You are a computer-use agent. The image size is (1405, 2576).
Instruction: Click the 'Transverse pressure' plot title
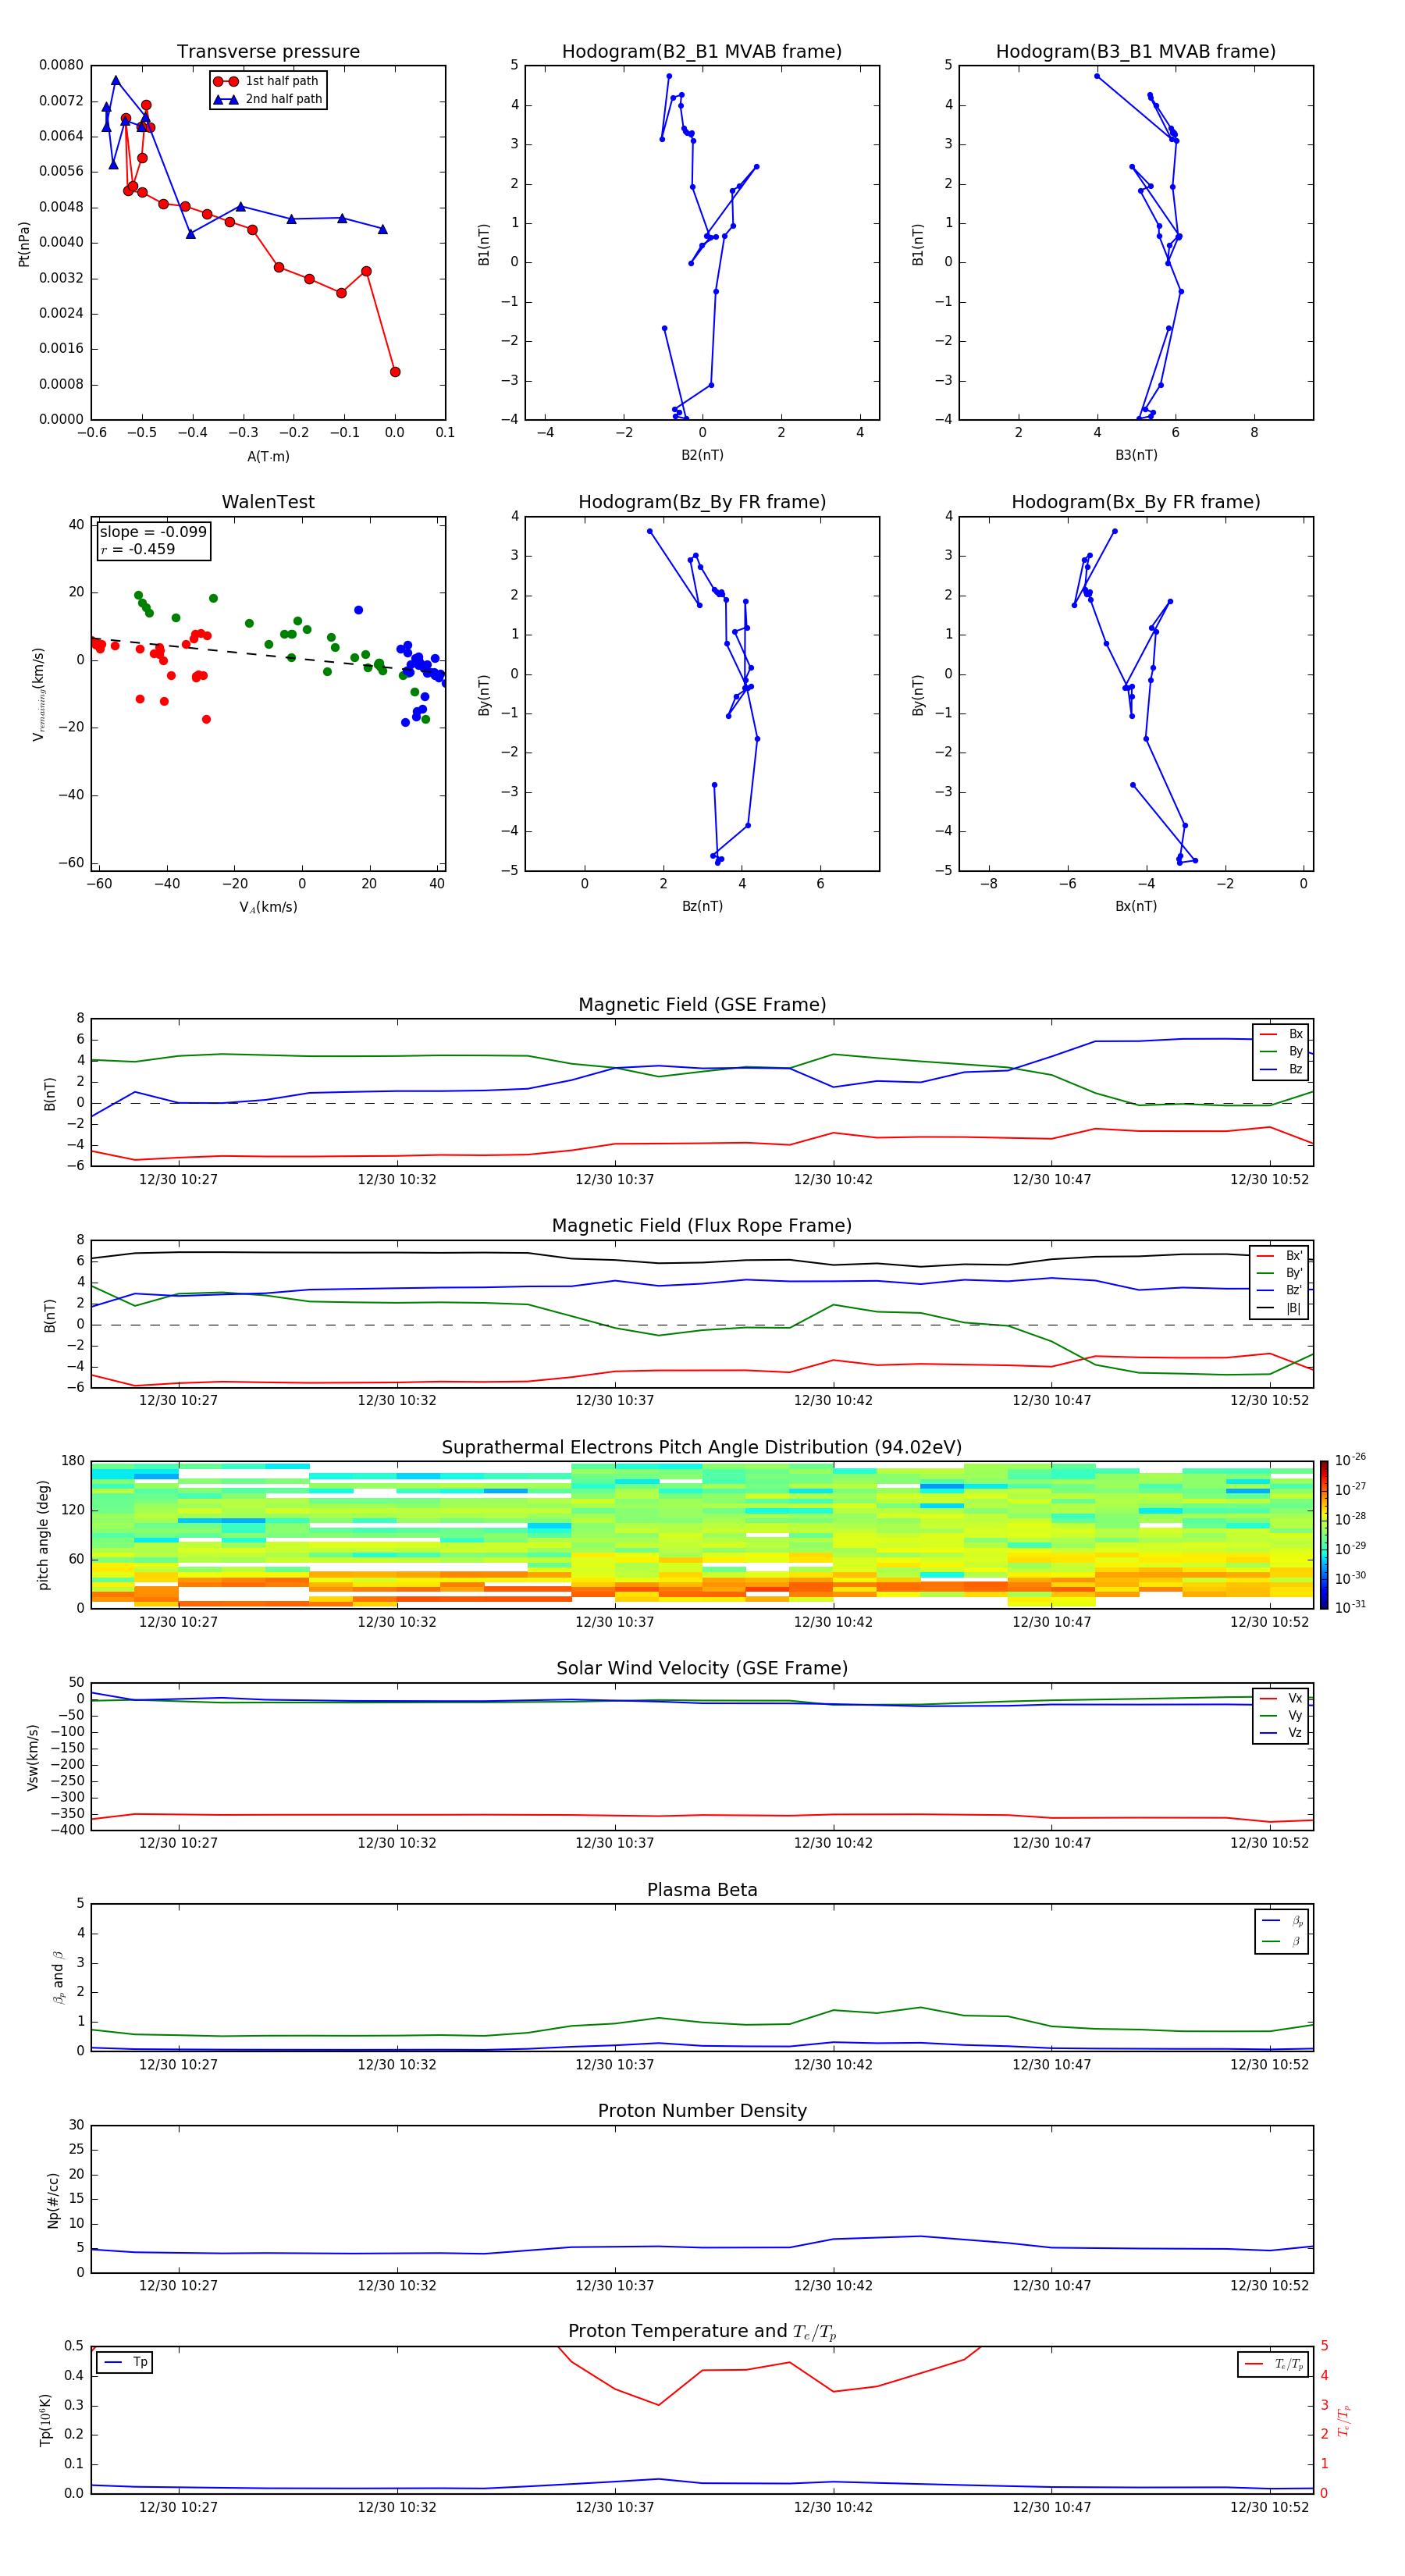(x=268, y=52)
